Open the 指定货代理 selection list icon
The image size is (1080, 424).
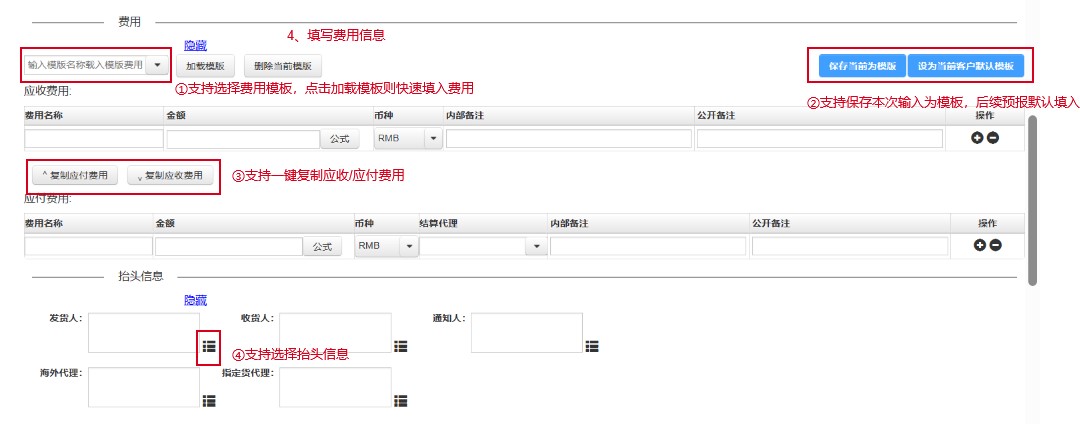(x=400, y=400)
